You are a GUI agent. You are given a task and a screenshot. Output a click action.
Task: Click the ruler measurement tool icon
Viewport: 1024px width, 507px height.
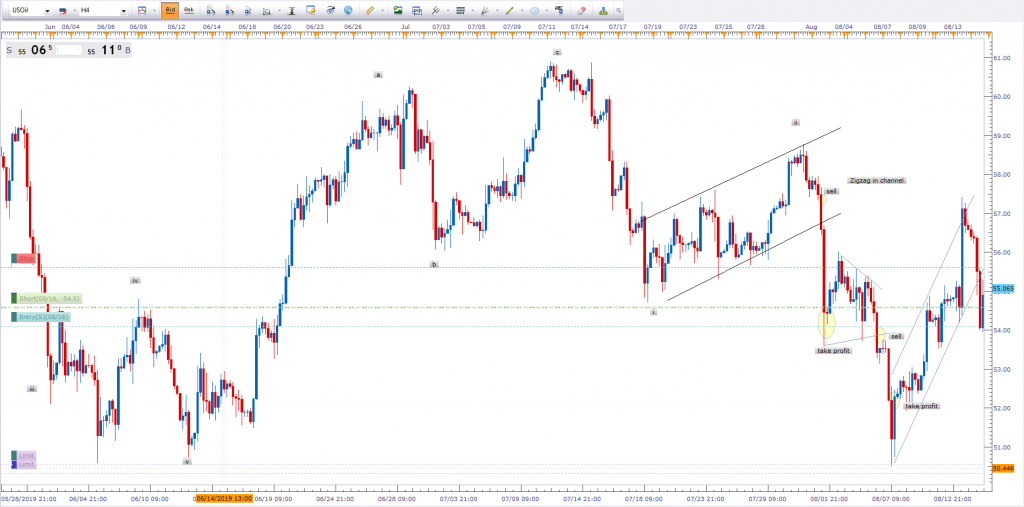tap(370, 9)
